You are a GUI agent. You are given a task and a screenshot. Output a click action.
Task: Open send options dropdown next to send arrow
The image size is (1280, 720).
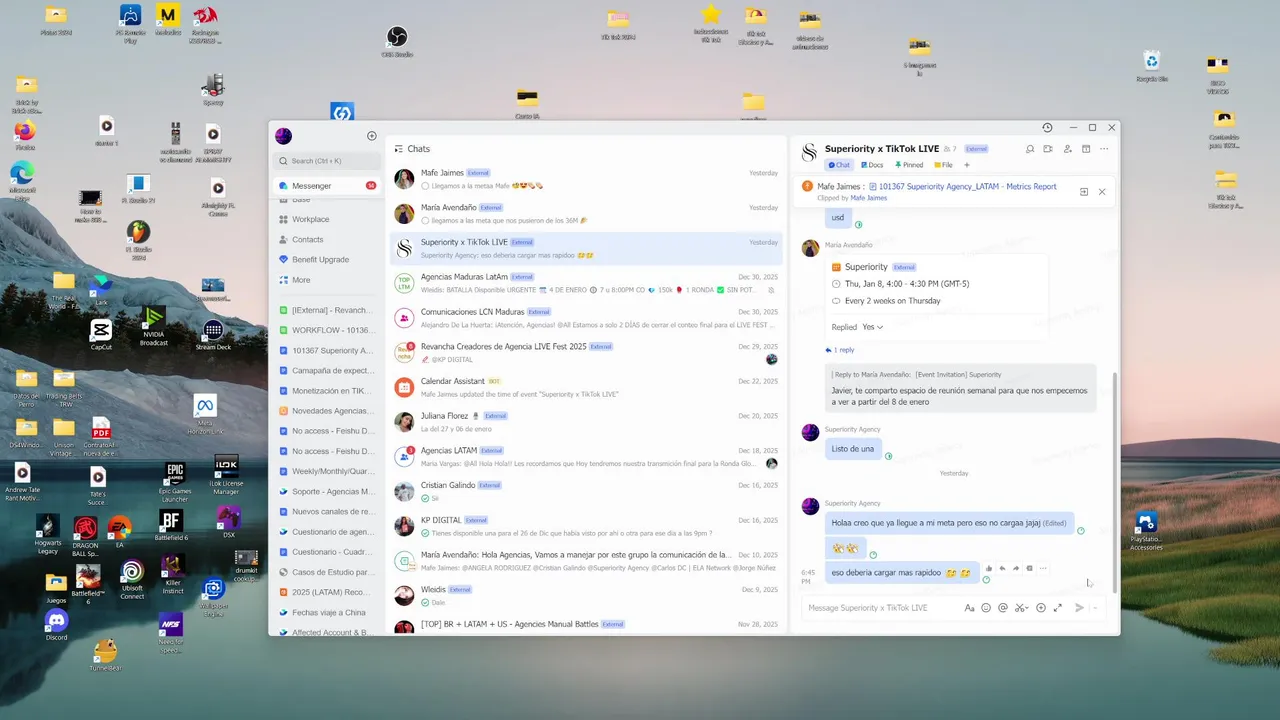click(x=1095, y=608)
